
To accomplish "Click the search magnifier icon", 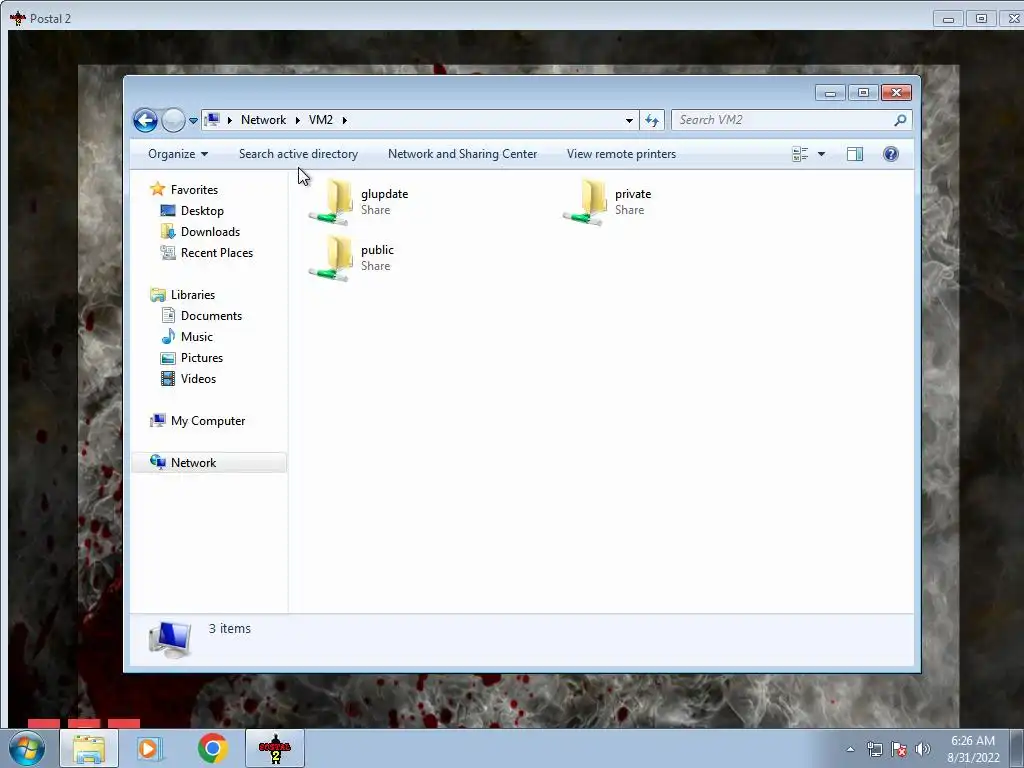I will click(x=901, y=120).
